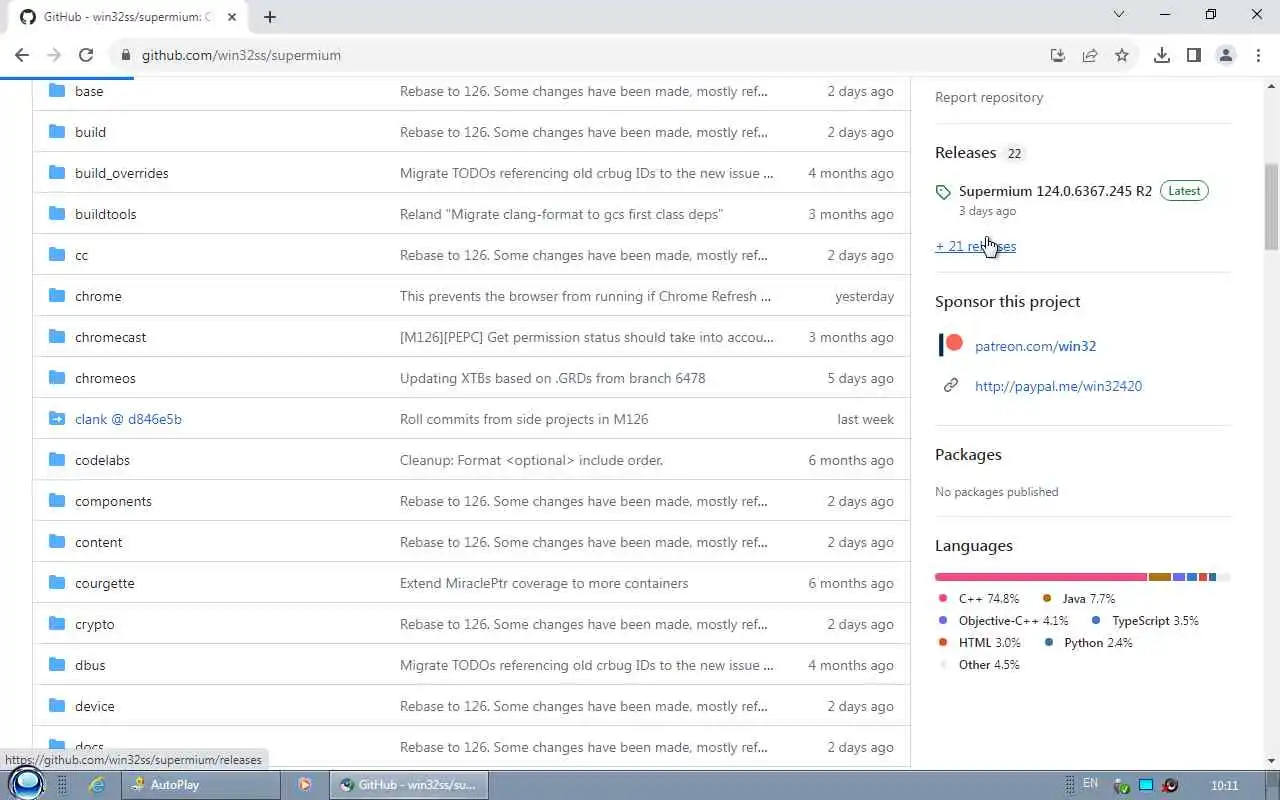
Task: Toggle the browser side panel
Action: (1194, 55)
